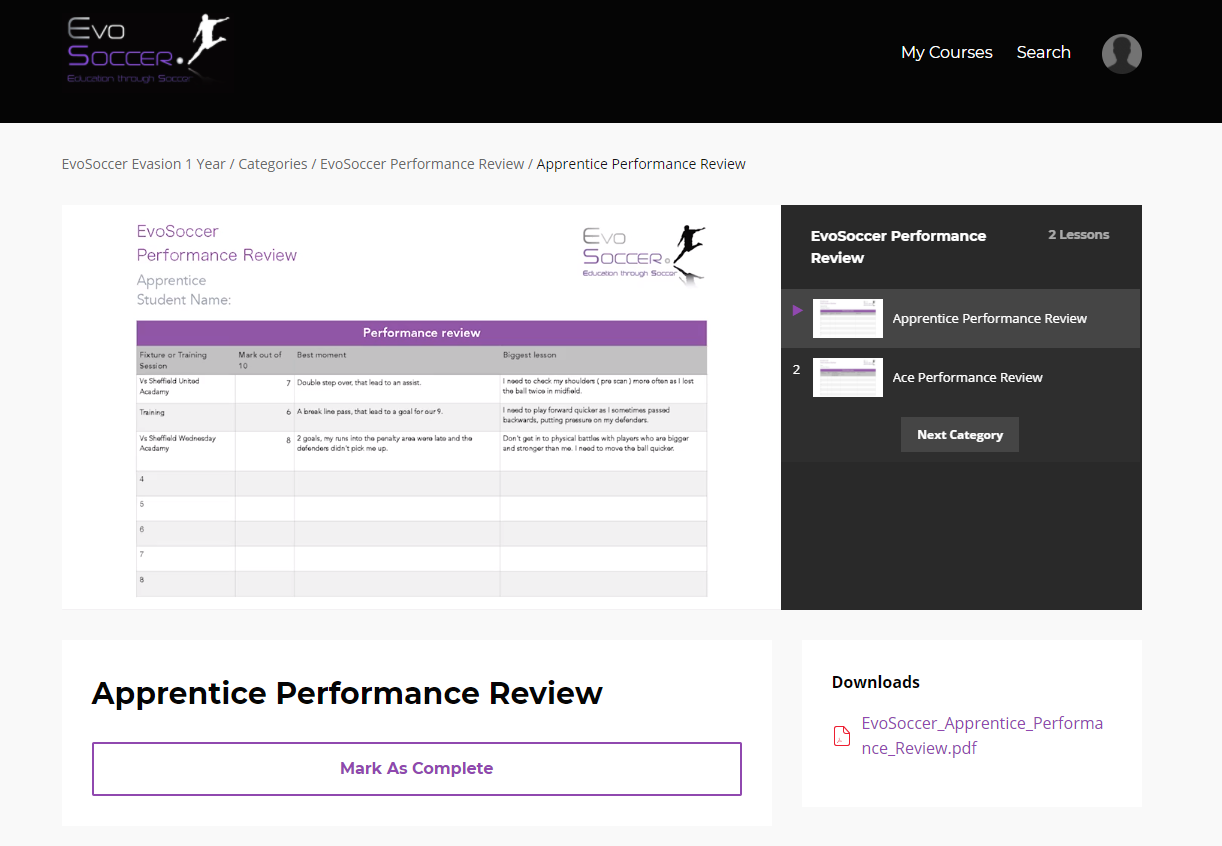1222x846 pixels.
Task: Open the Apprentice Performance Review lesson title
Action: point(990,318)
